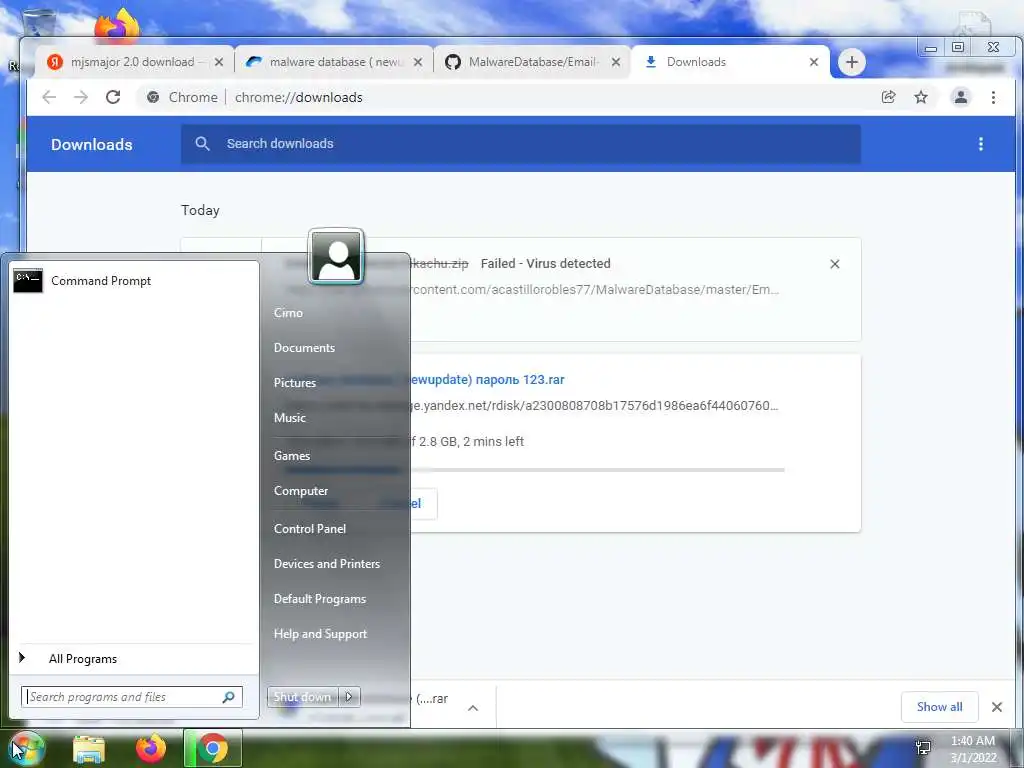
Task: Click the taskbar clock 1:40 AM
Action: pos(973,741)
